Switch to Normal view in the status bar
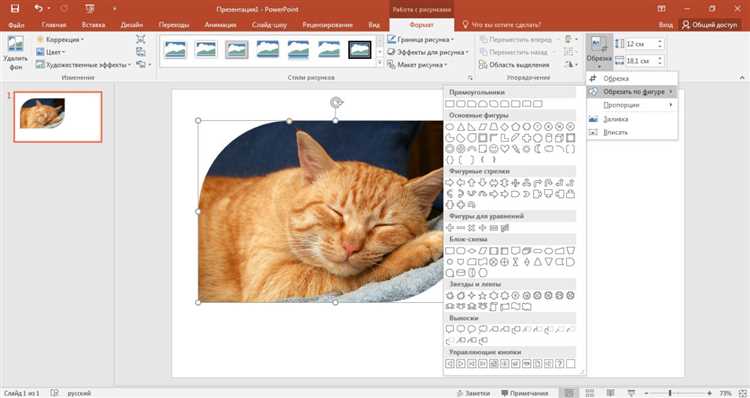This screenshot has height=398, width=750. 568,393
